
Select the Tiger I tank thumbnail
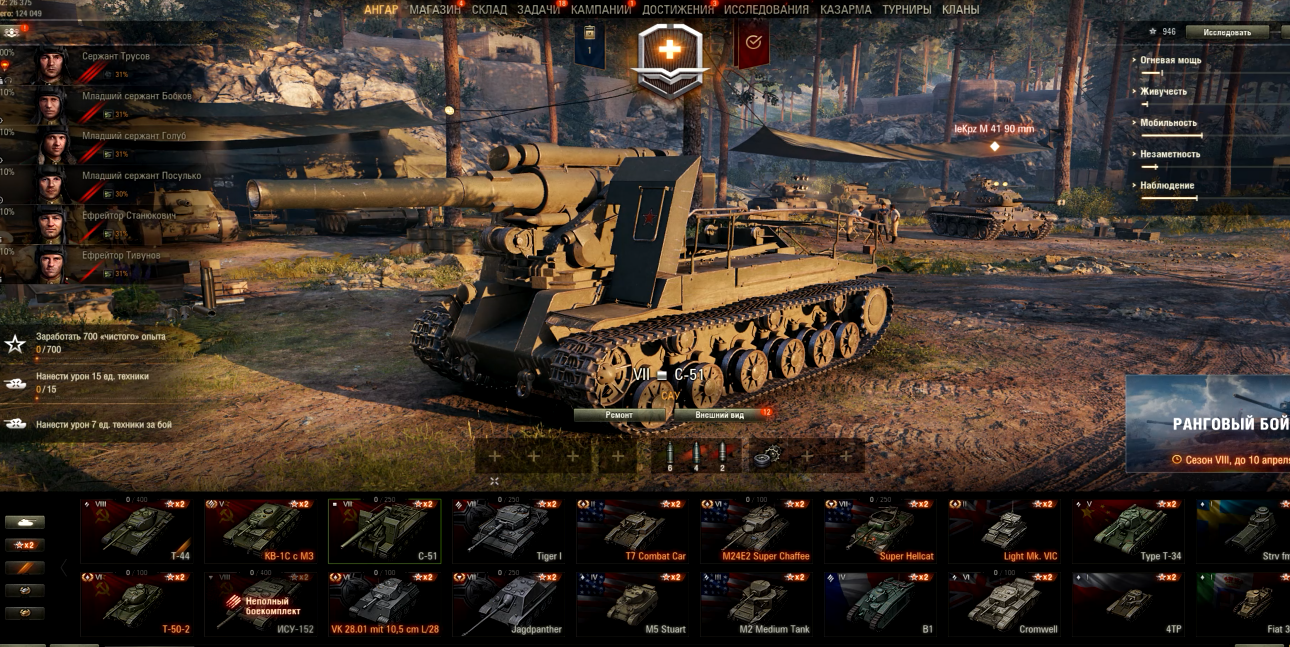pos(508,532)
